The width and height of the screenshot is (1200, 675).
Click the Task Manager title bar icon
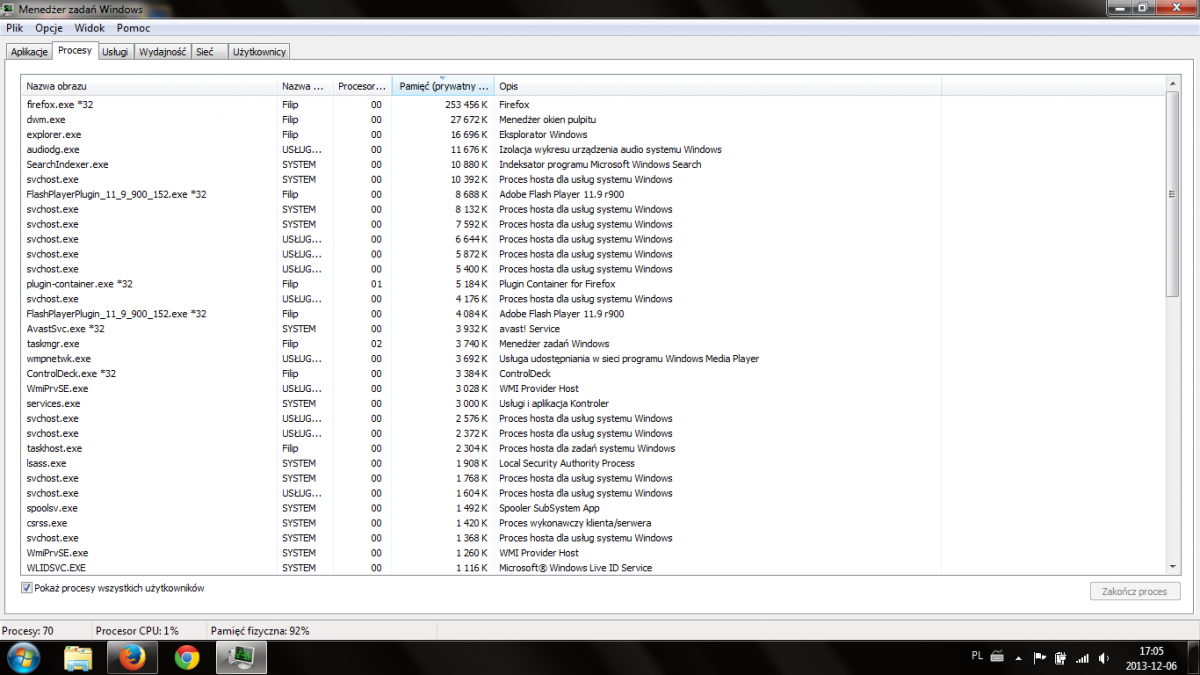tap(10, 11)
